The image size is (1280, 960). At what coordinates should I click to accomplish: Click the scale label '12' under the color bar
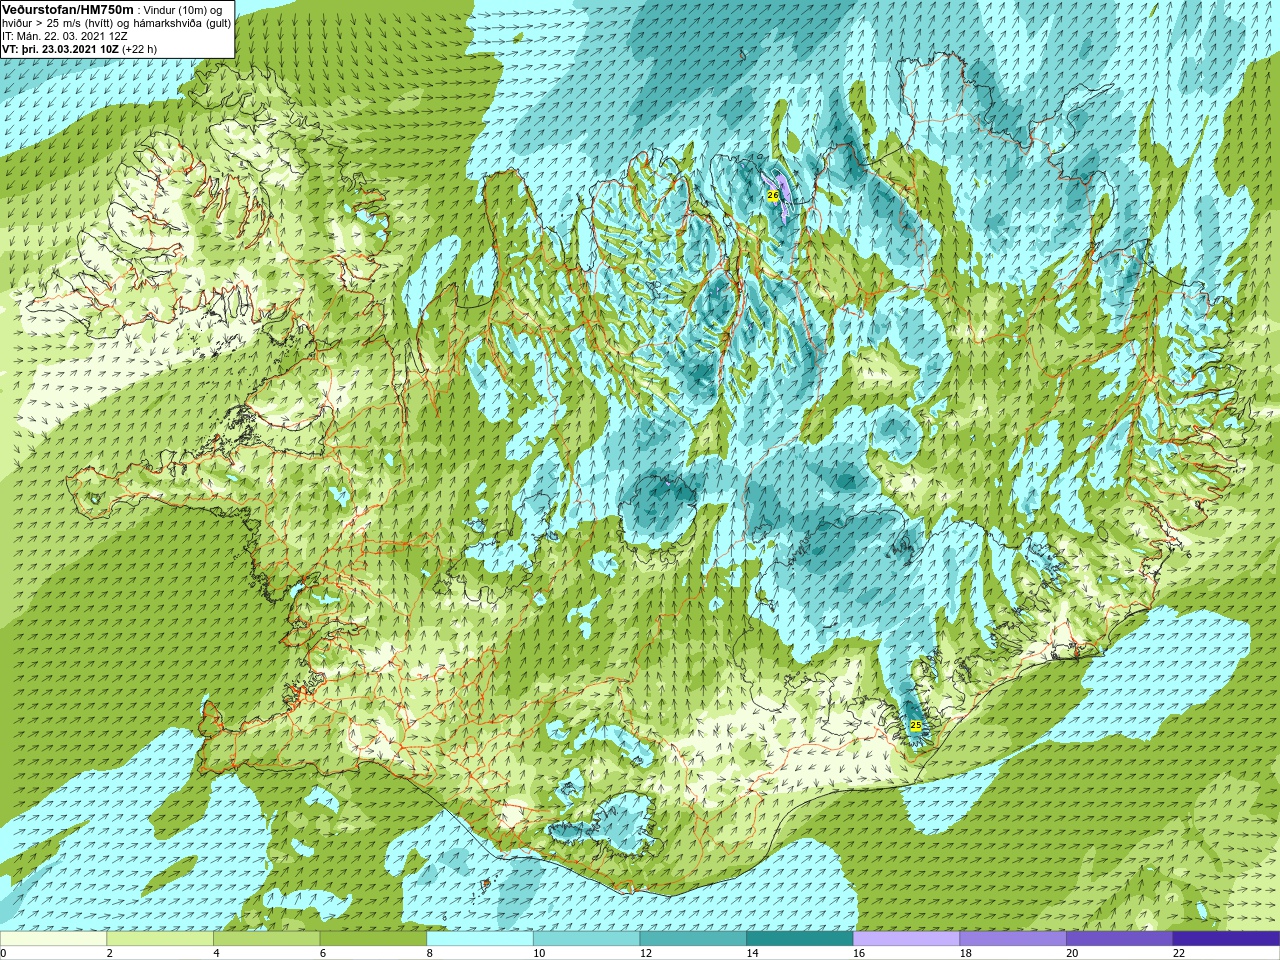click(646, 953)
